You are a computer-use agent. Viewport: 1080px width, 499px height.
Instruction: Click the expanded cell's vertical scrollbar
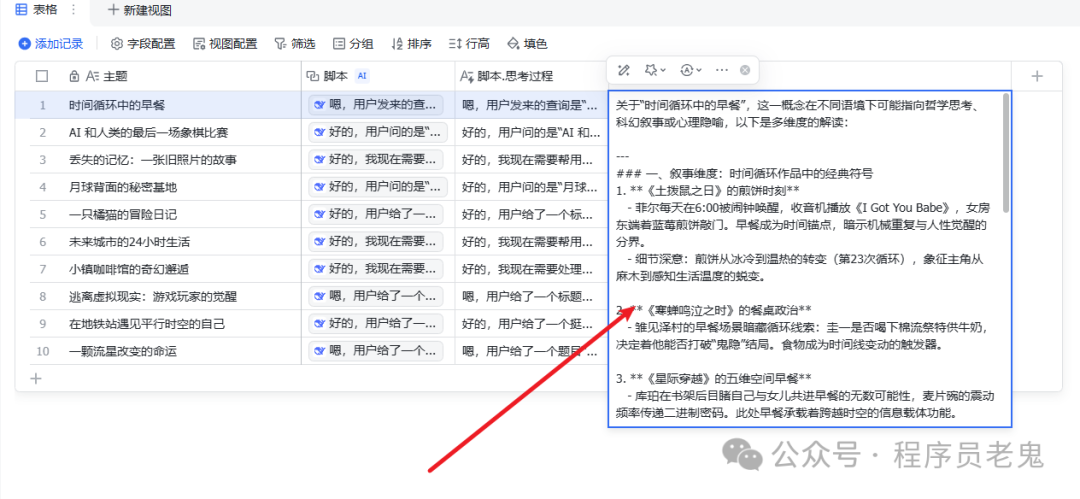(1006, 153)
